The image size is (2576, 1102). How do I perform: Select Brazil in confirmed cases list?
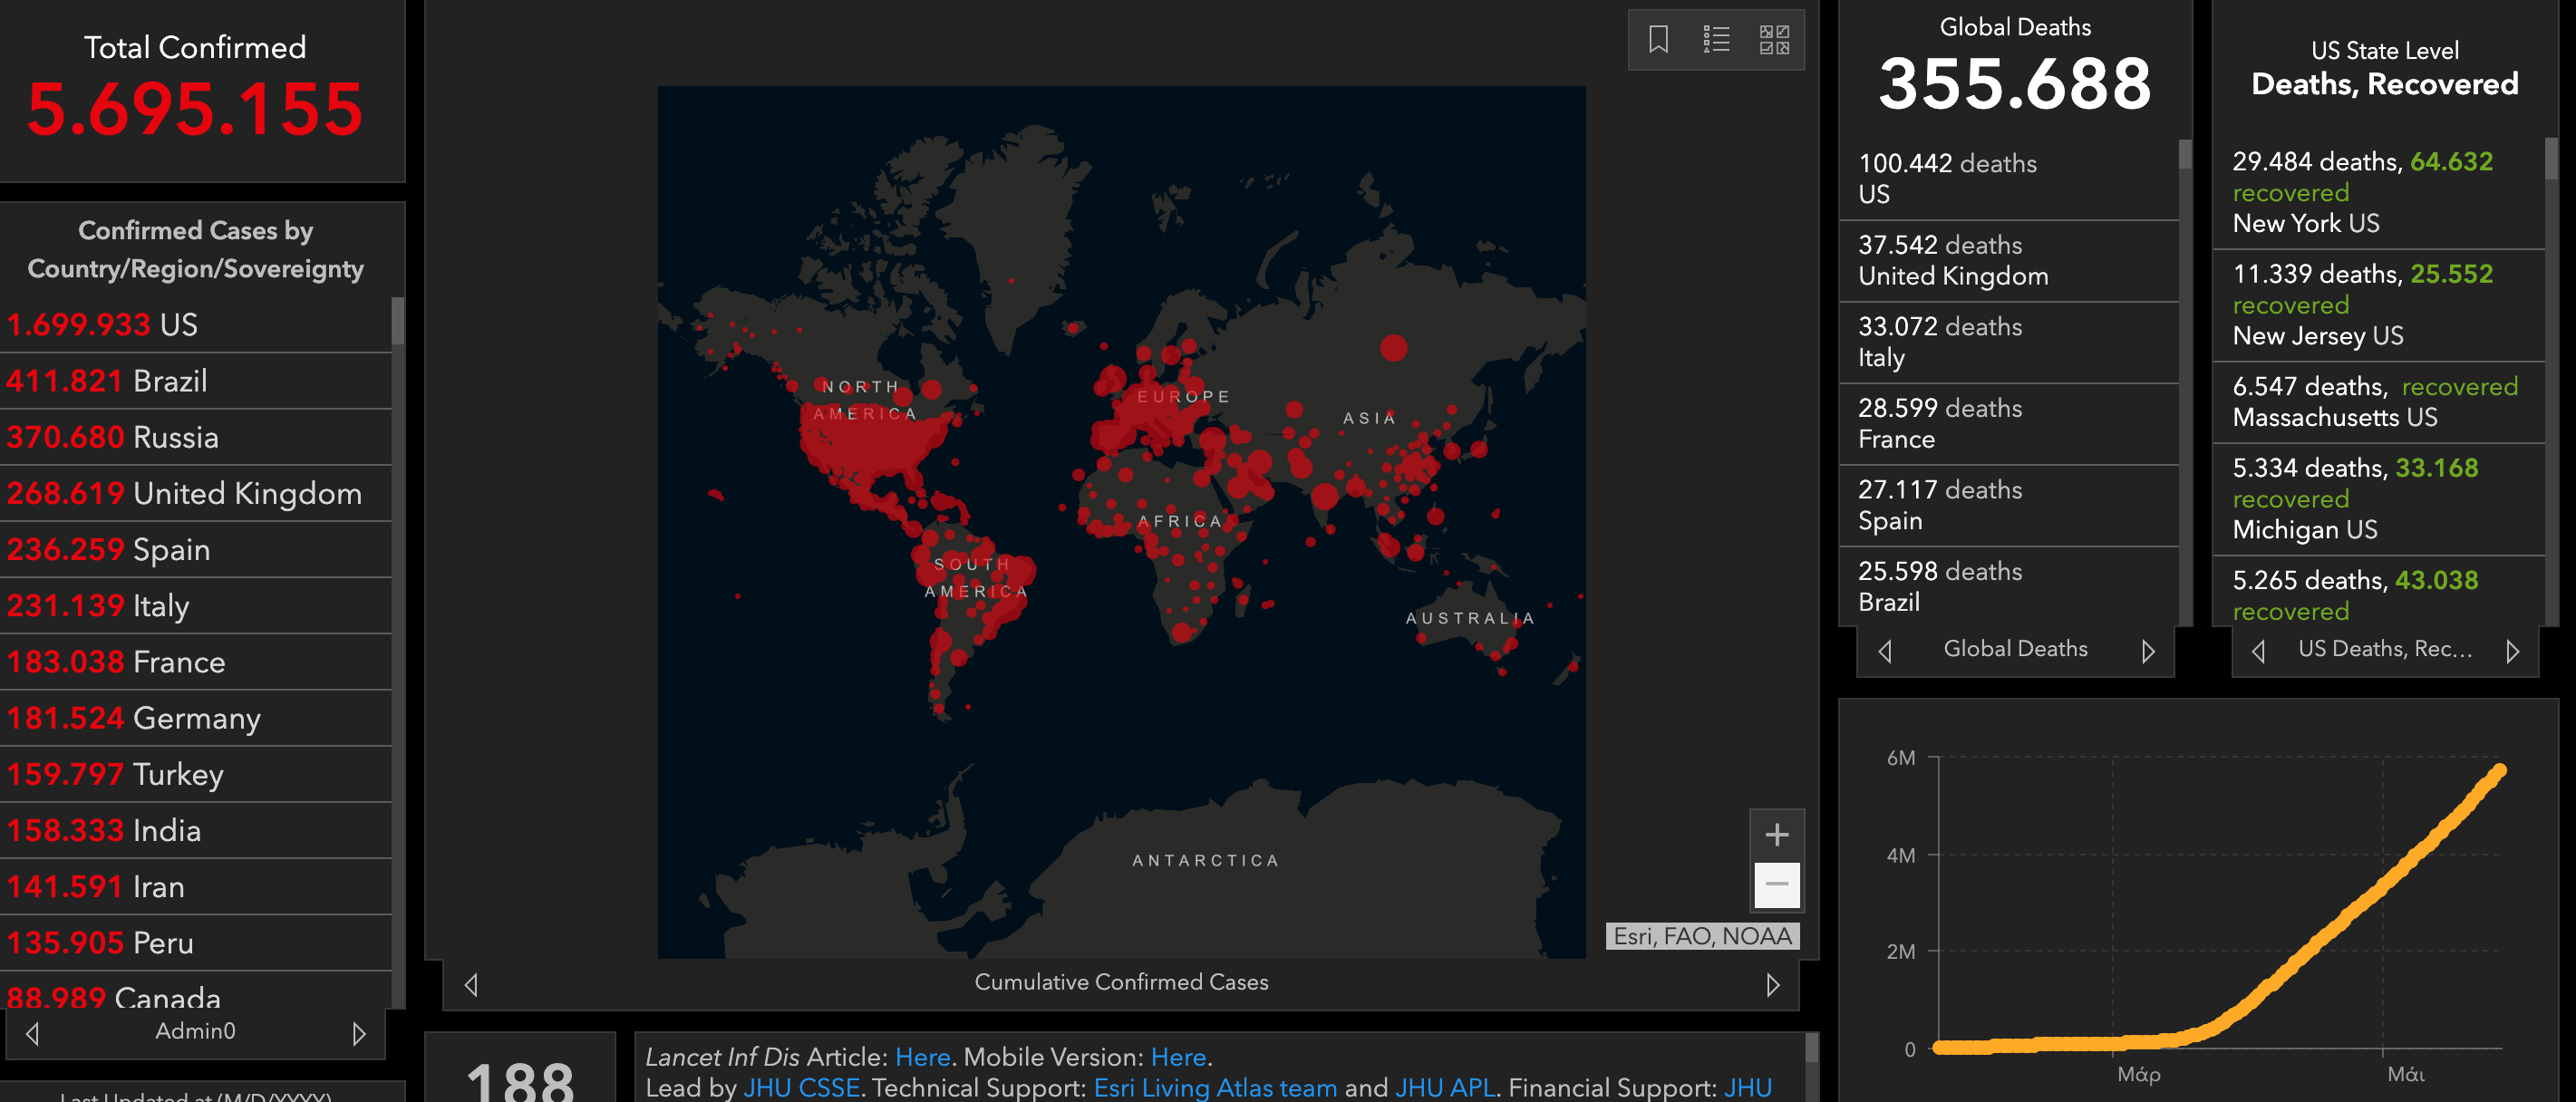pos(170,381)
